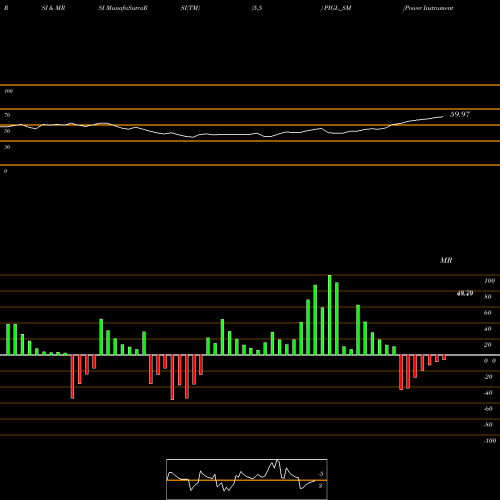
Task: Click the 100 label on right MR axis
Action: point(489,281)
